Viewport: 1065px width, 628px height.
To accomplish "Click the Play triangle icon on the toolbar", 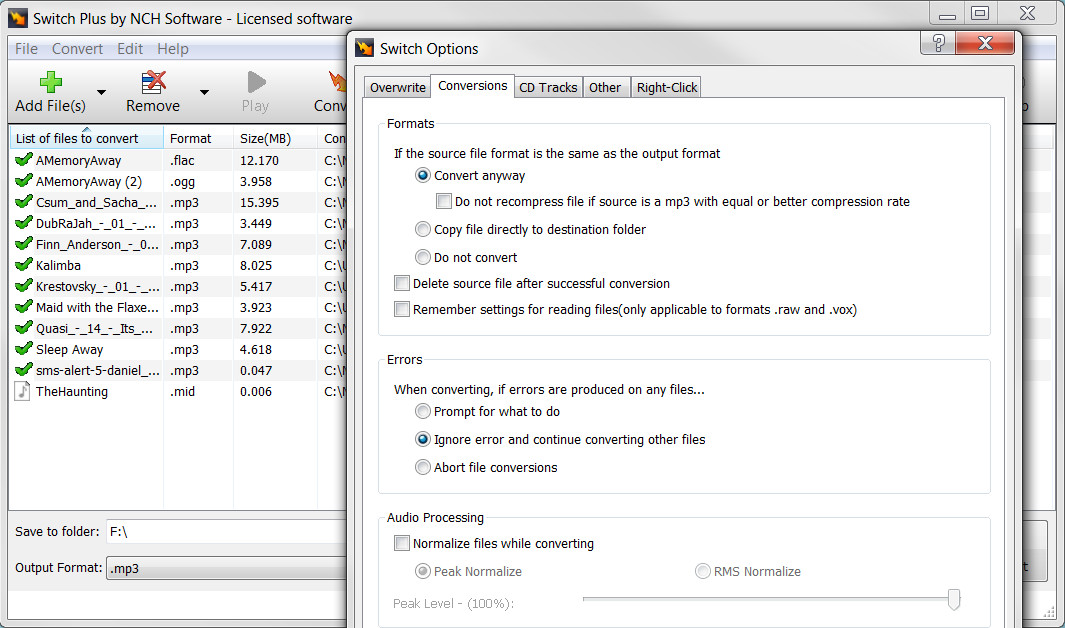I will coord(256,82).
